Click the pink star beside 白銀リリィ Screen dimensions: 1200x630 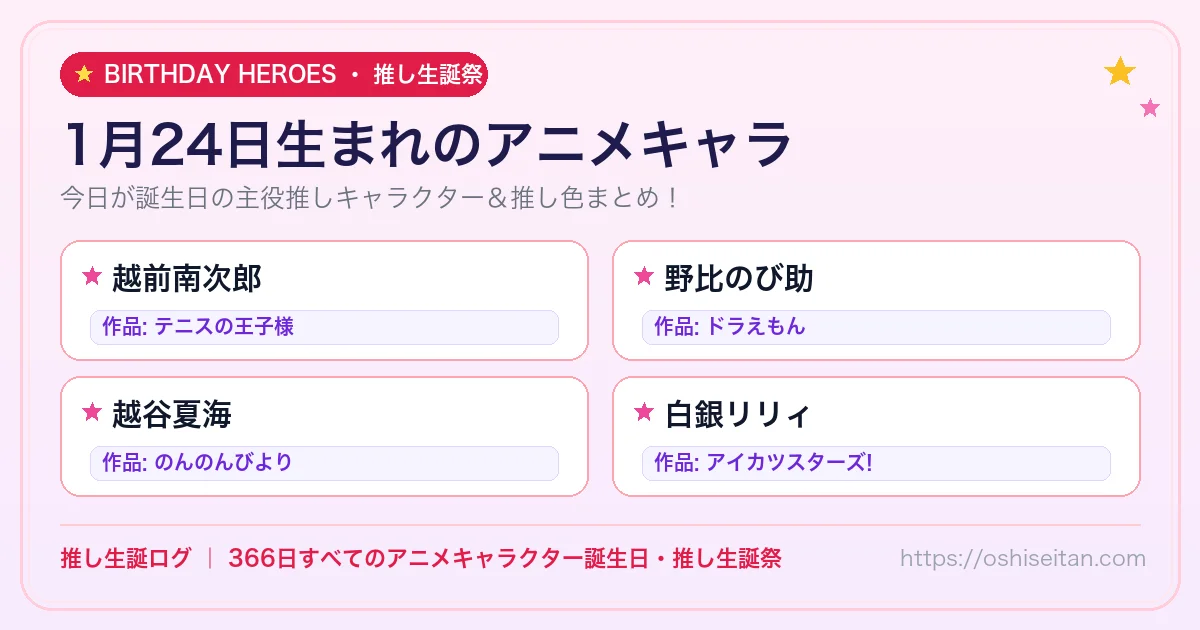tap(644, 412)
